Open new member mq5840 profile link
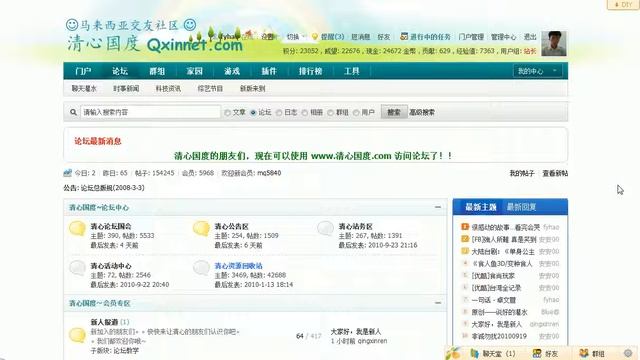640x360 pixels. pyautogui.click(x=269, y=173)
